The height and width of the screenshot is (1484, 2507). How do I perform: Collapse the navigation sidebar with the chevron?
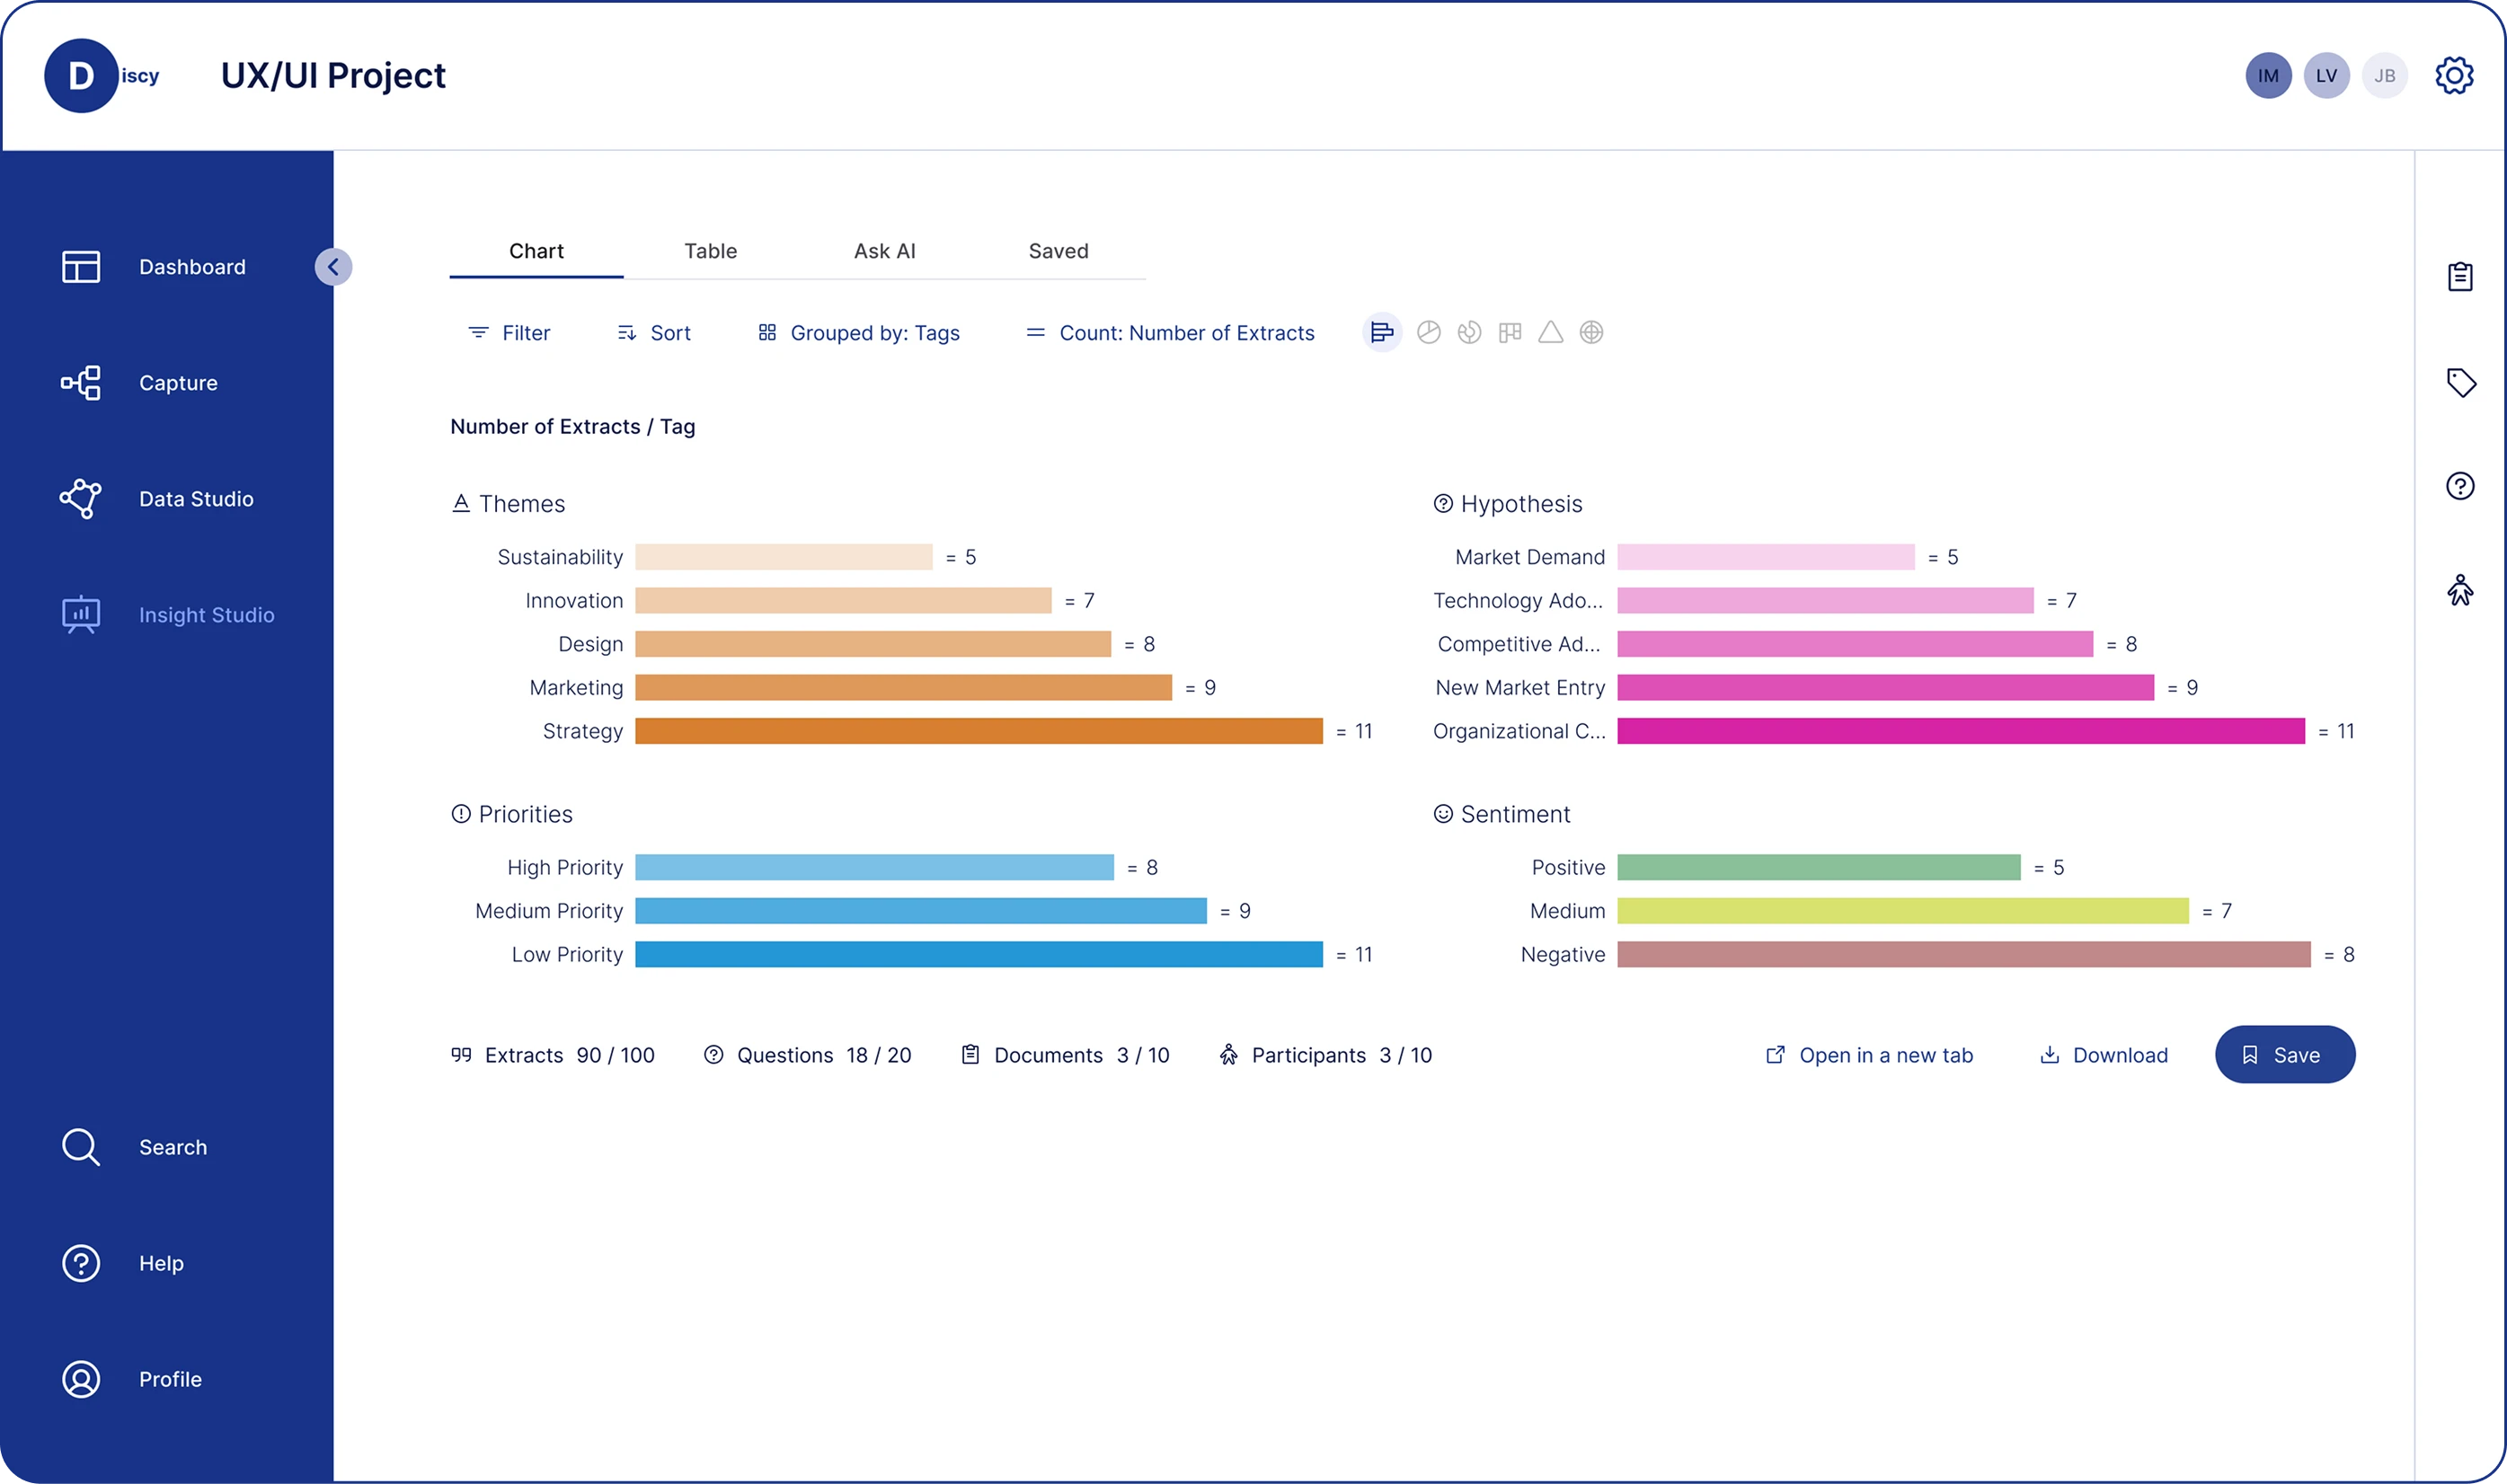point(334,267)
